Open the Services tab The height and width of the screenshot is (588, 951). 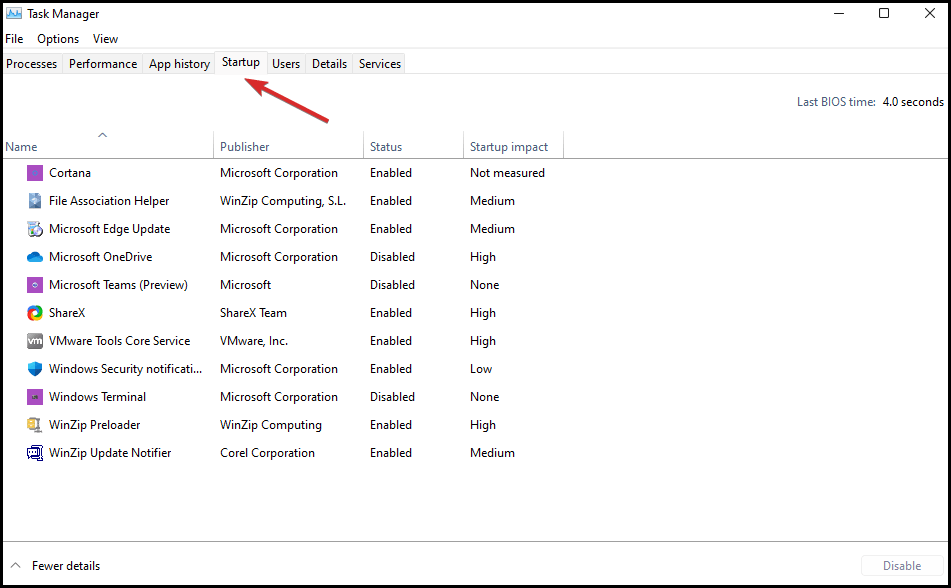[380, 64]
